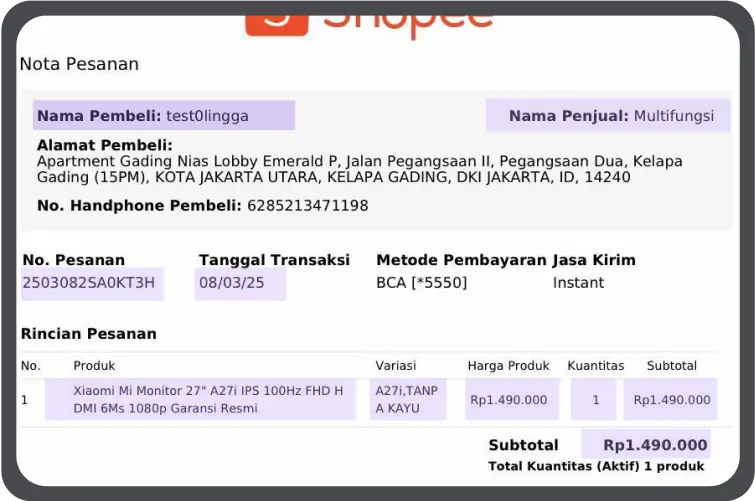The height and width of the screenshot is (501, 755).
Task: Click row subtotal Rp1.490.000 in table
Action: coord(672,400)
